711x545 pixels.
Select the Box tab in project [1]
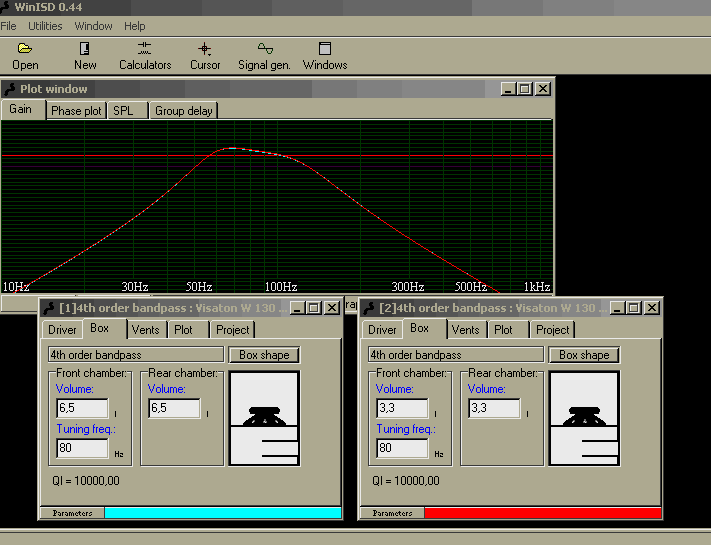(x=104, y=328)
